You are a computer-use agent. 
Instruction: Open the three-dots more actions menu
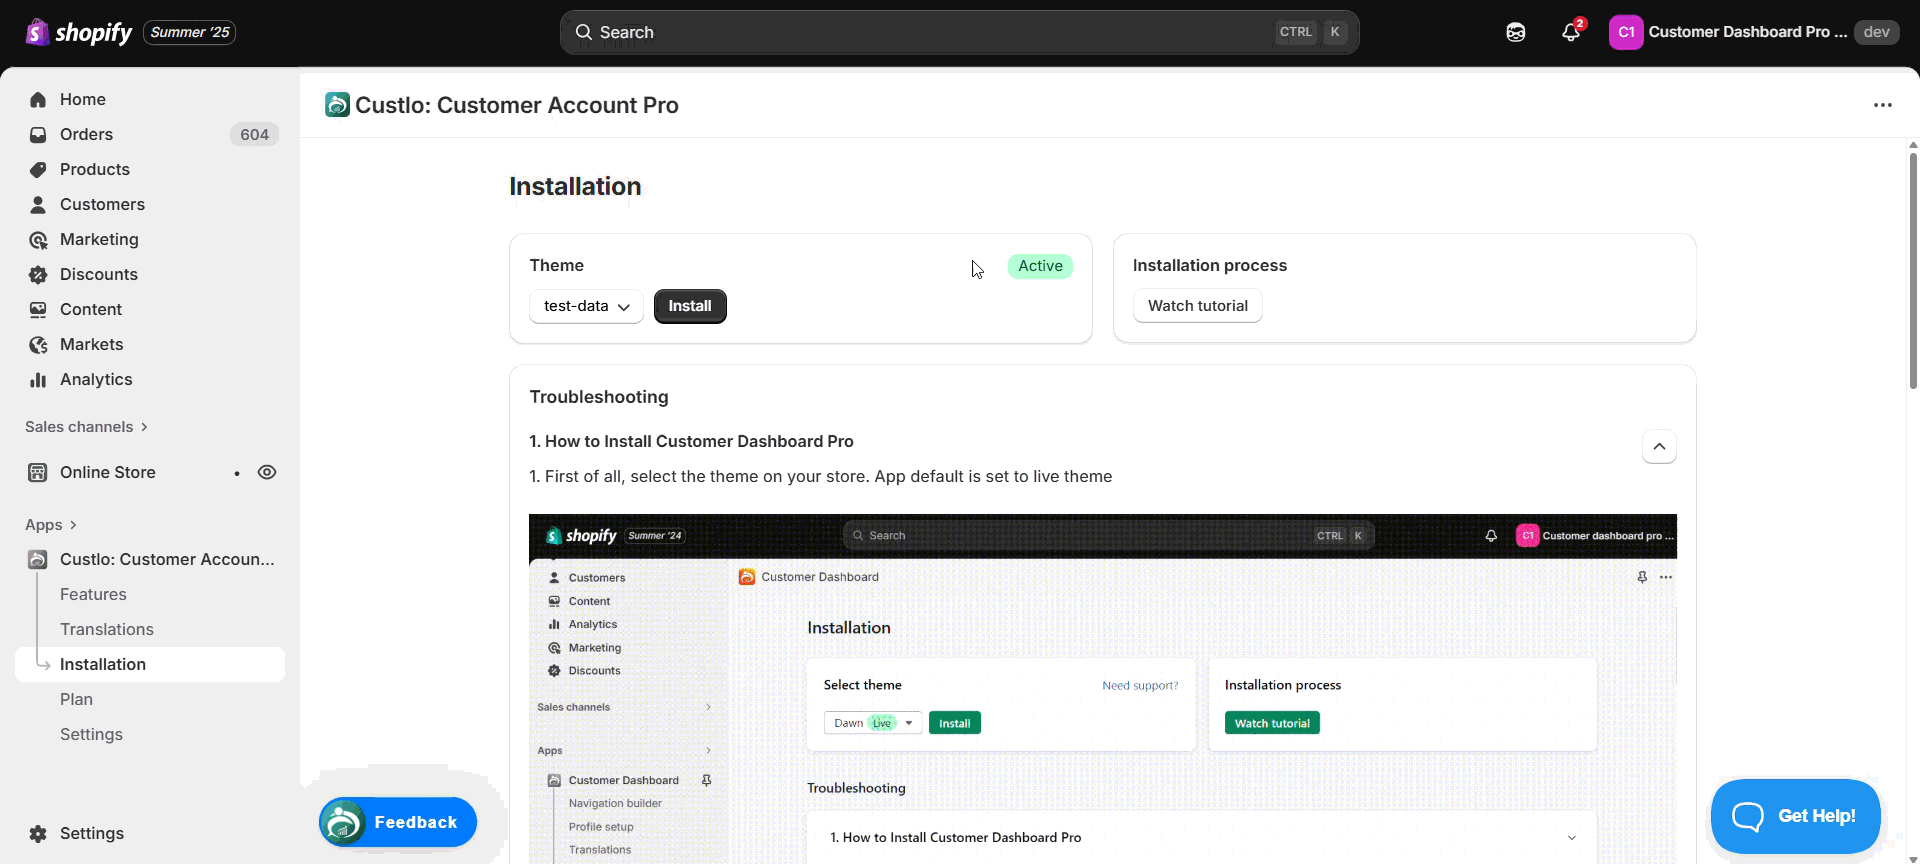coord(1883,105)
